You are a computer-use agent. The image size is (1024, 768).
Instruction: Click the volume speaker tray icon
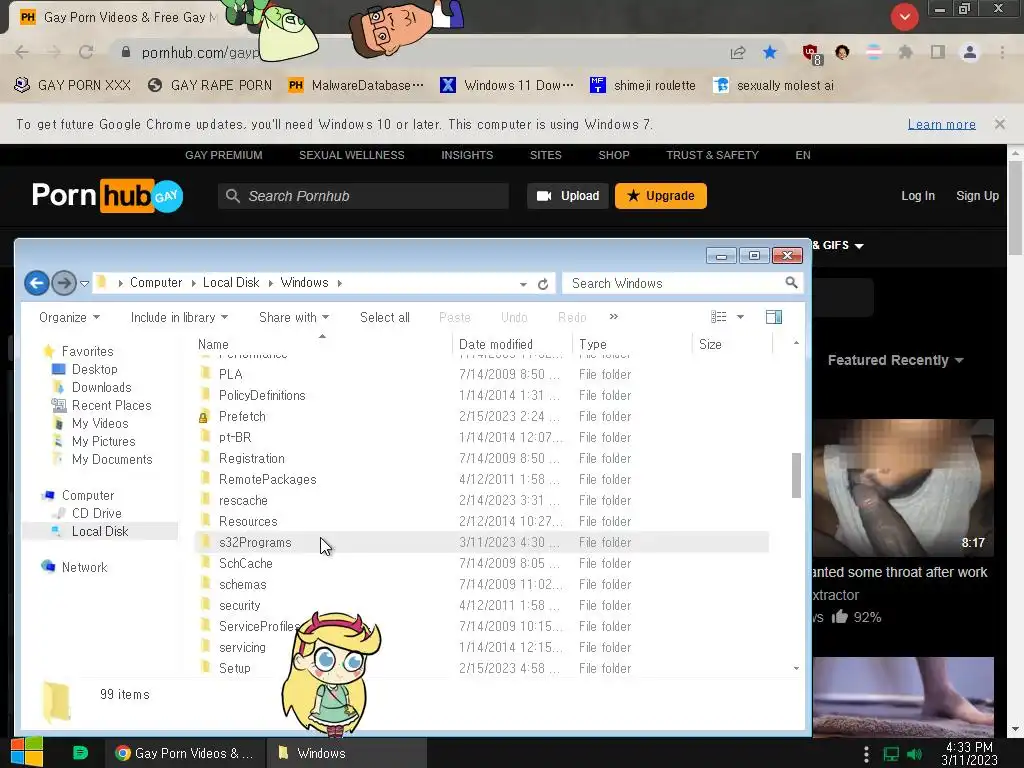[x=915, y=754]
